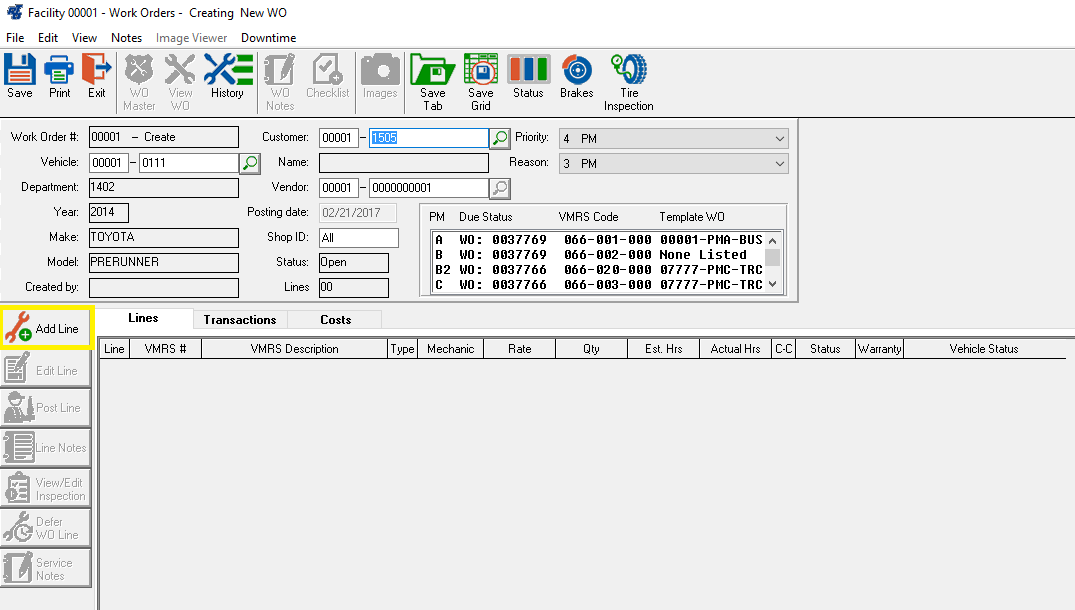1075x610 pixels.
Task: Click the customer search magnifier icon
Action: pos(499,138)
